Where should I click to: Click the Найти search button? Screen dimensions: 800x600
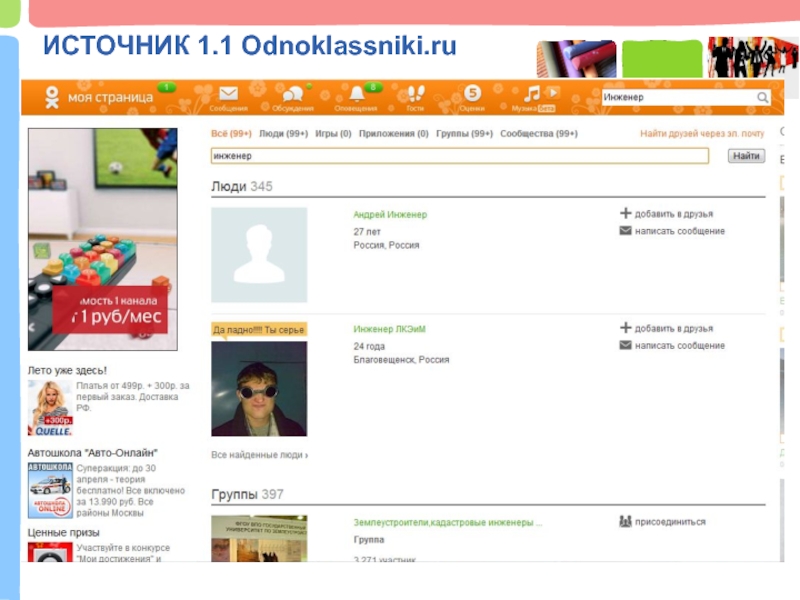coord(746,156)
